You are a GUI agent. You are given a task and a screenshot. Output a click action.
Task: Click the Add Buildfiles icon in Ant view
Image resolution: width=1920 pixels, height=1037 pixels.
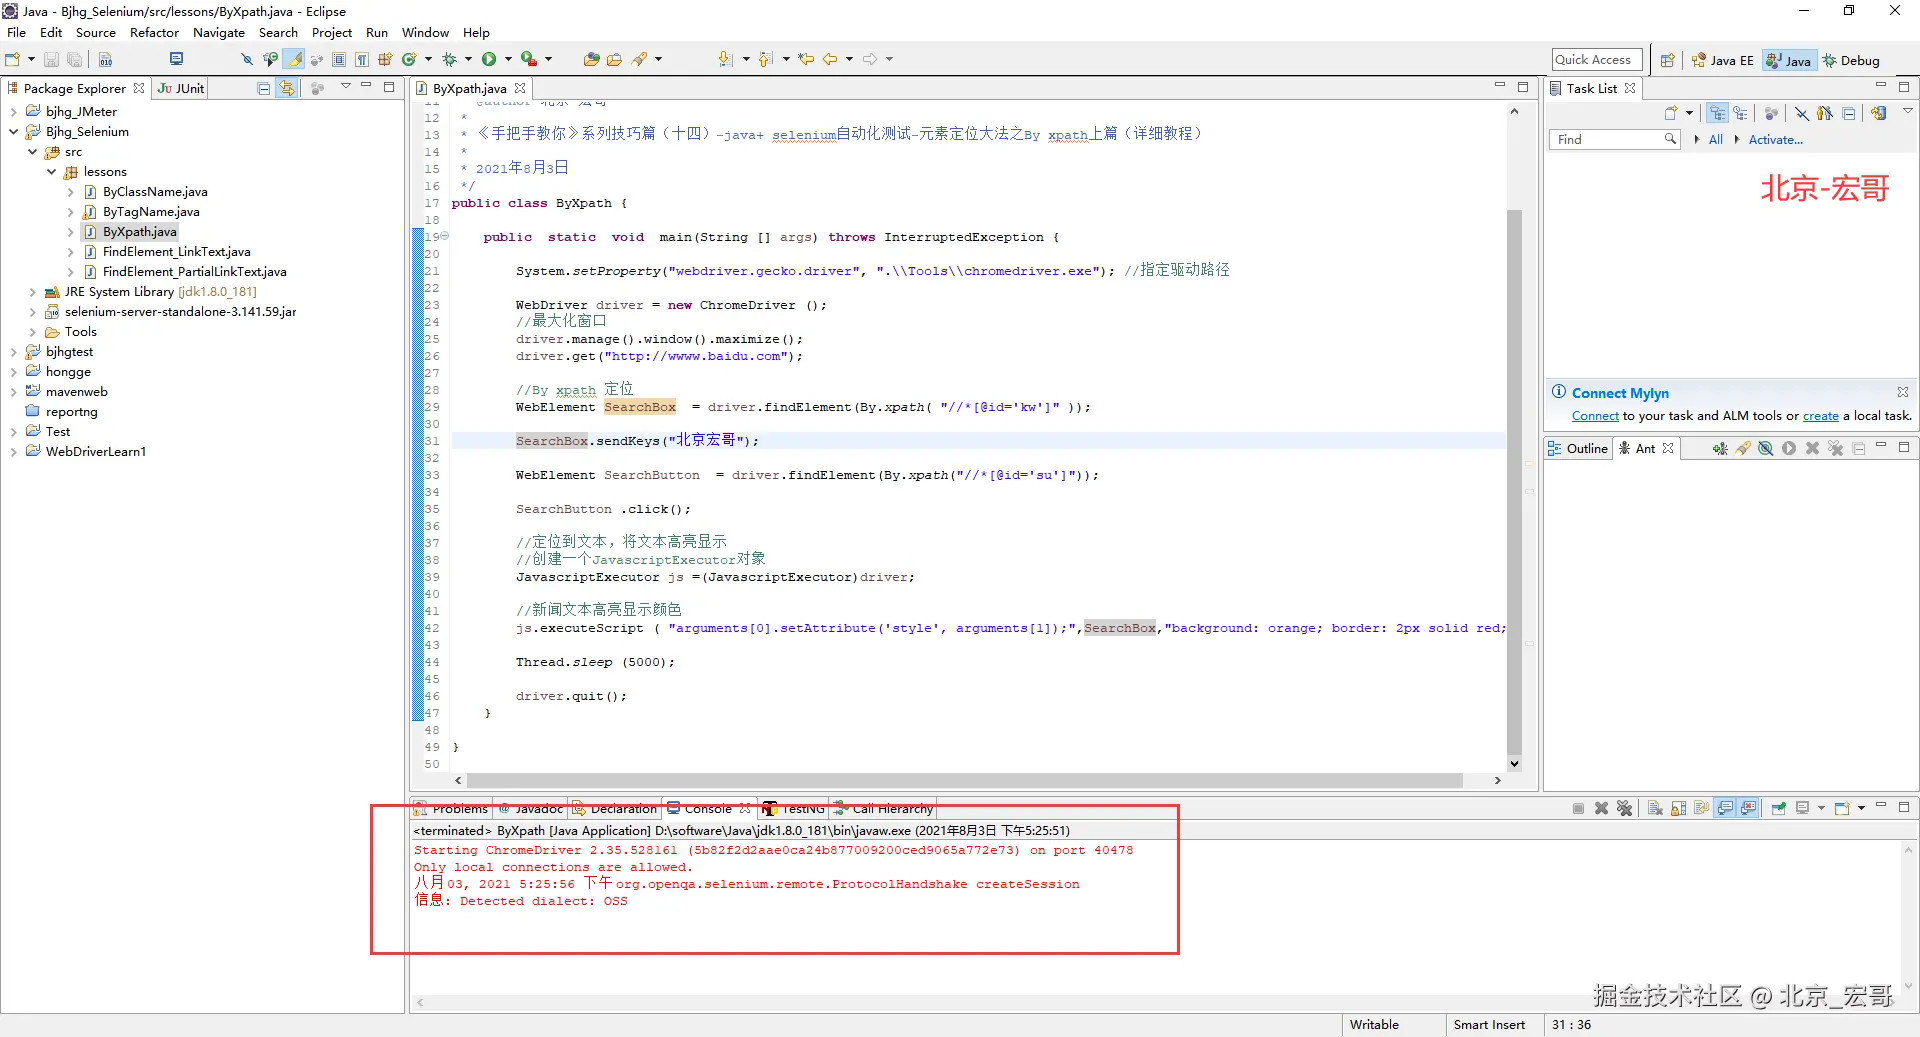click(x=1719, y=448)
